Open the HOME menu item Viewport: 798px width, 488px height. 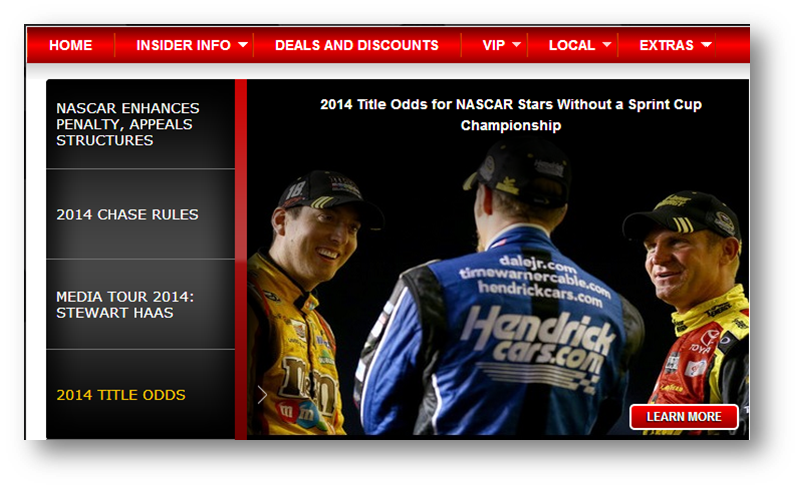pyautogui.click(x=70, y=45)
